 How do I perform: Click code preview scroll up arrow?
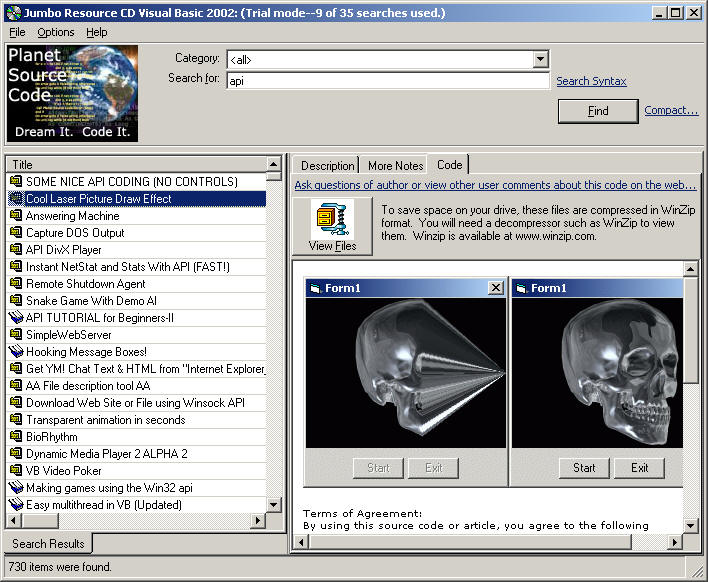(x=690, y=269)
